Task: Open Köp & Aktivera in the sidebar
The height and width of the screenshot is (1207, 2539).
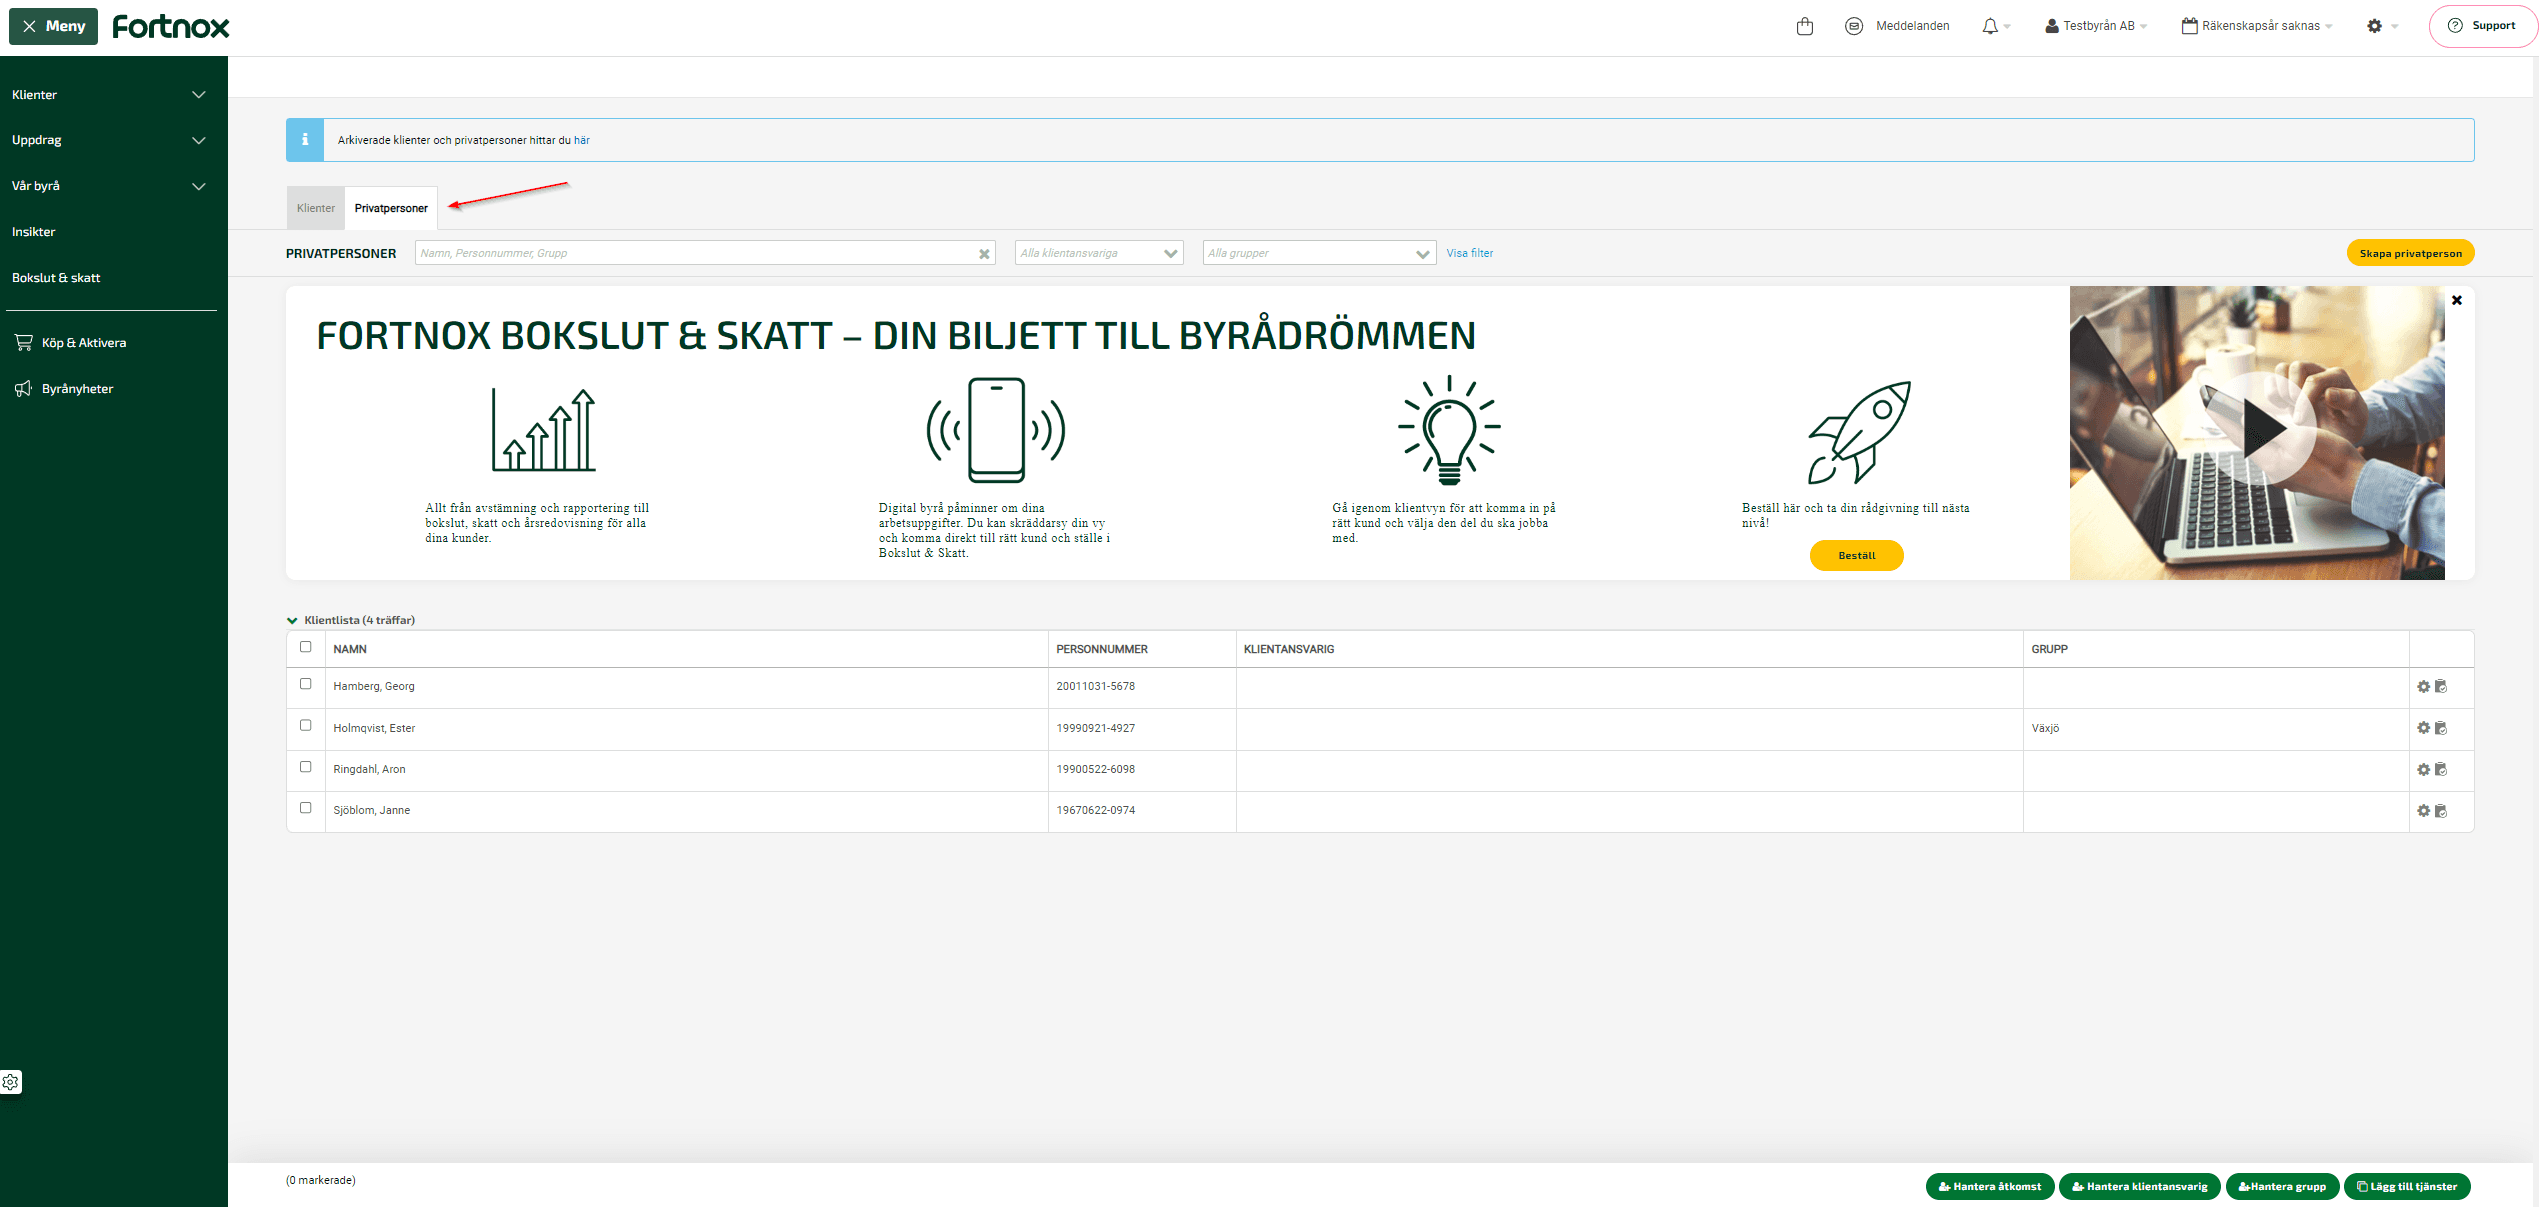Action: pyautogui.click(x=71, y=342)
